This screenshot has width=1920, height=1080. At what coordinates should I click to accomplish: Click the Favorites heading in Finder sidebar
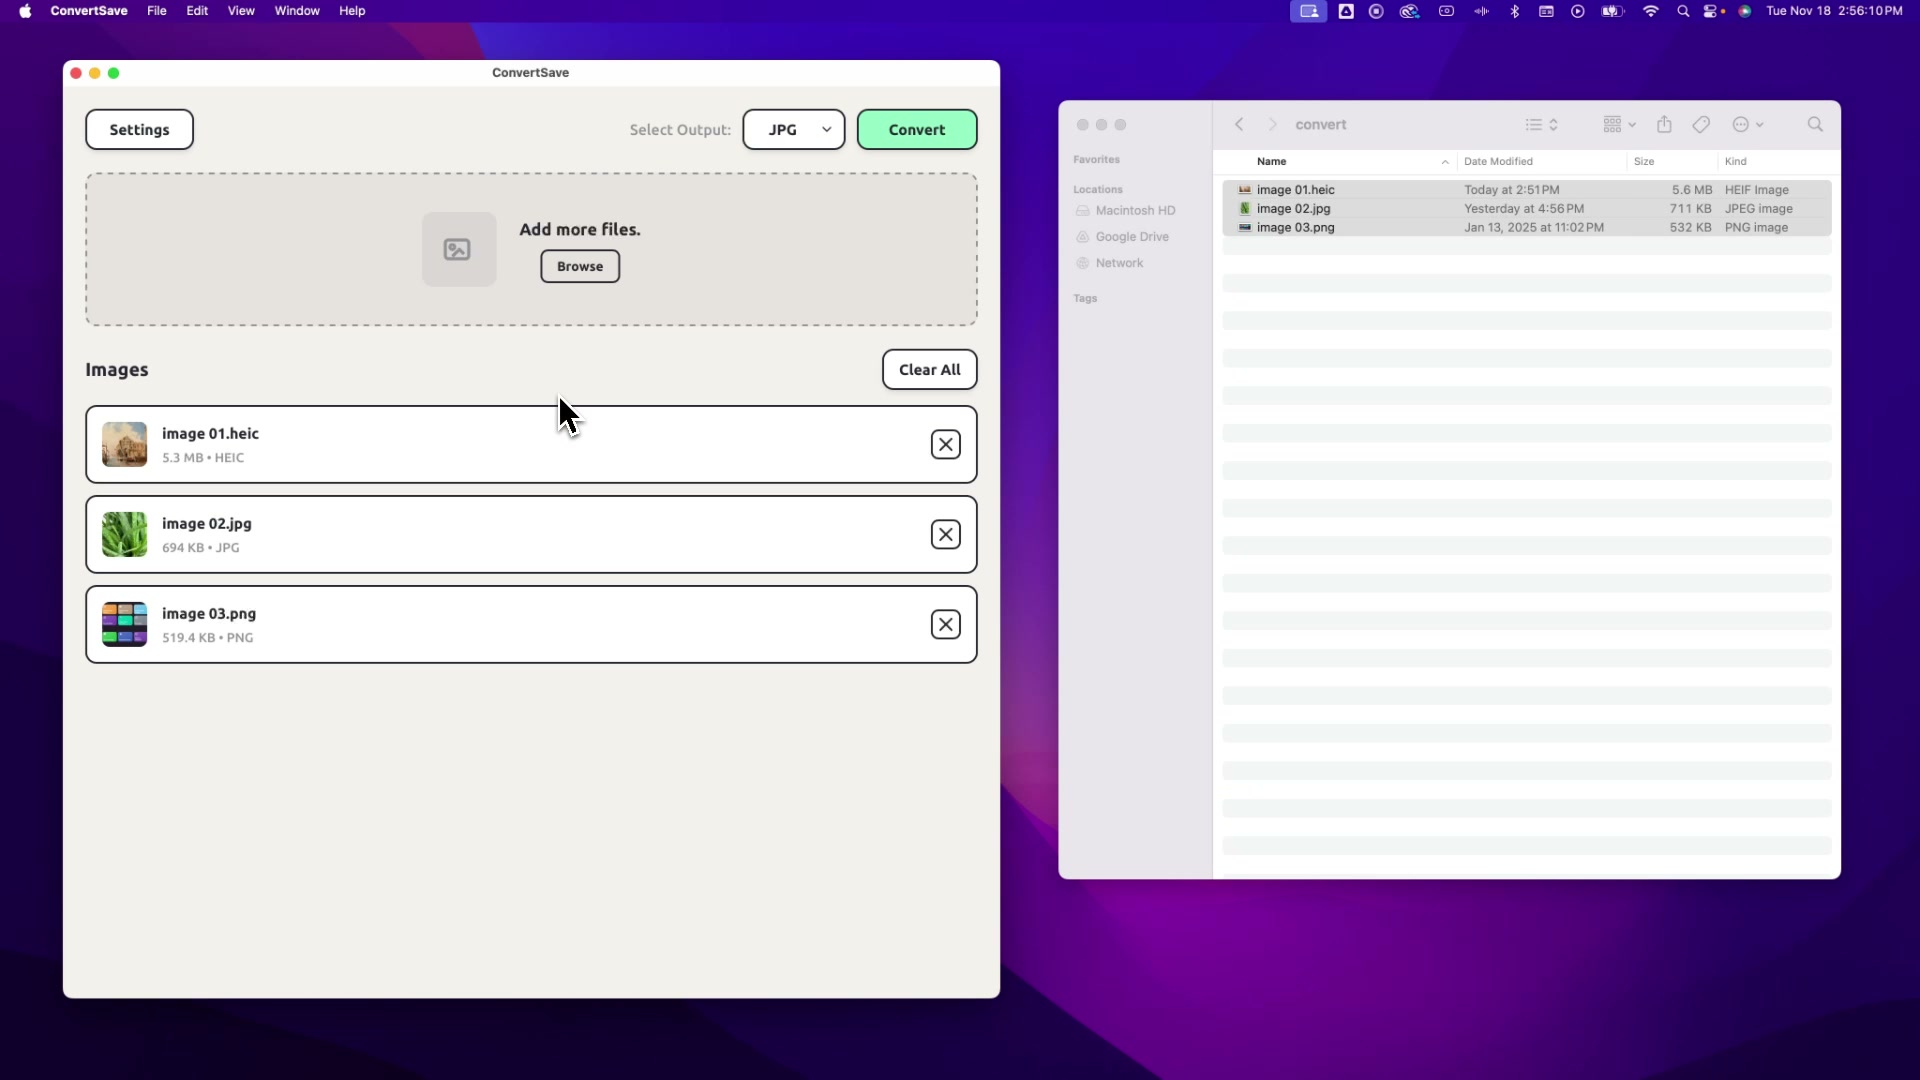(x=1096, y=160)
